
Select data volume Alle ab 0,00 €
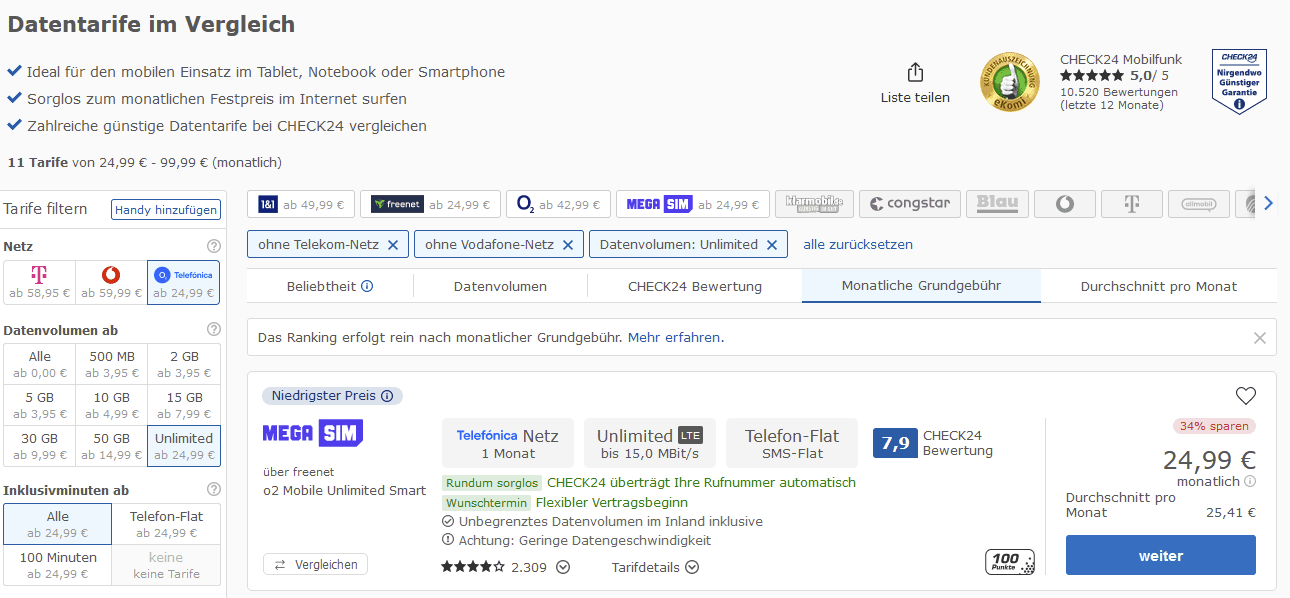pos(39,364)
